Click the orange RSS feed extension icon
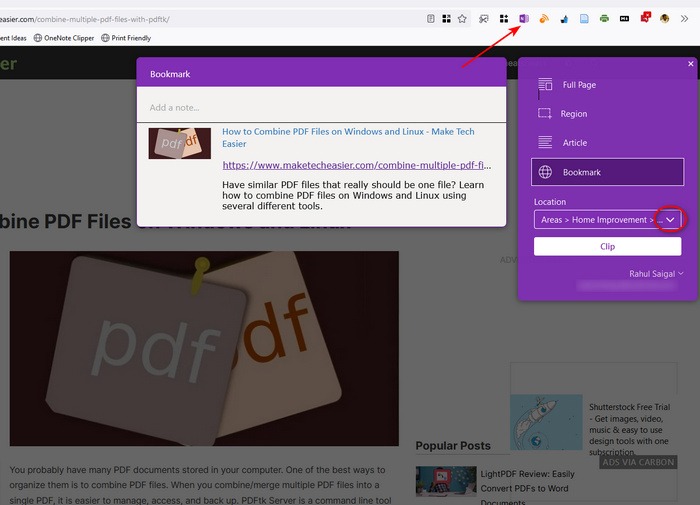The width and height of the screenshot is (700, 505). click(544, 19)
